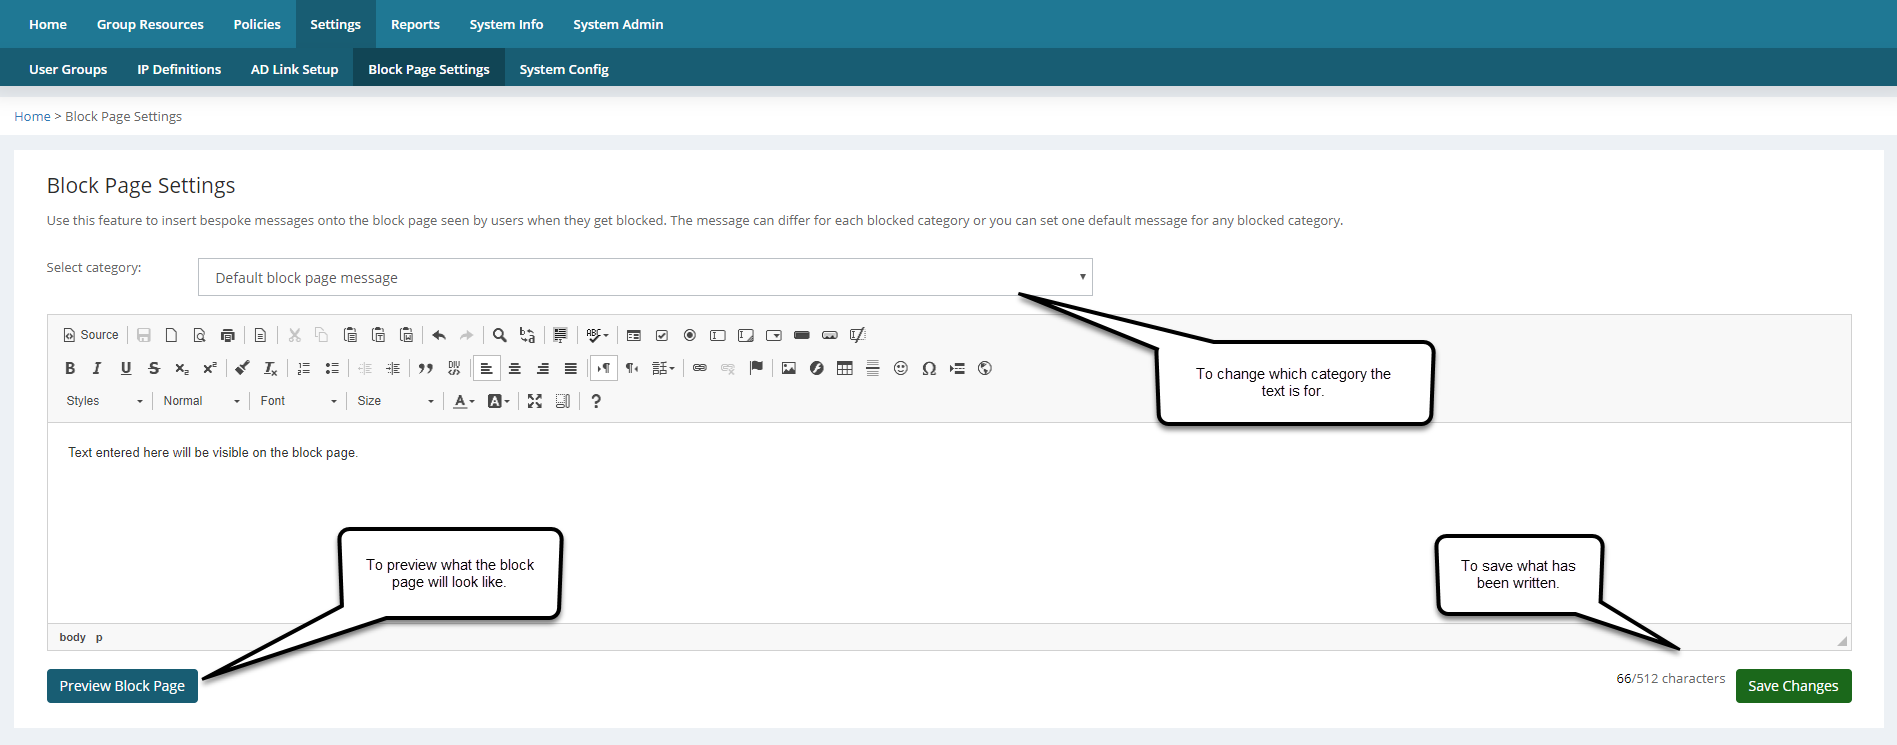Open the Font dropdown

click(x=298, y=401)
